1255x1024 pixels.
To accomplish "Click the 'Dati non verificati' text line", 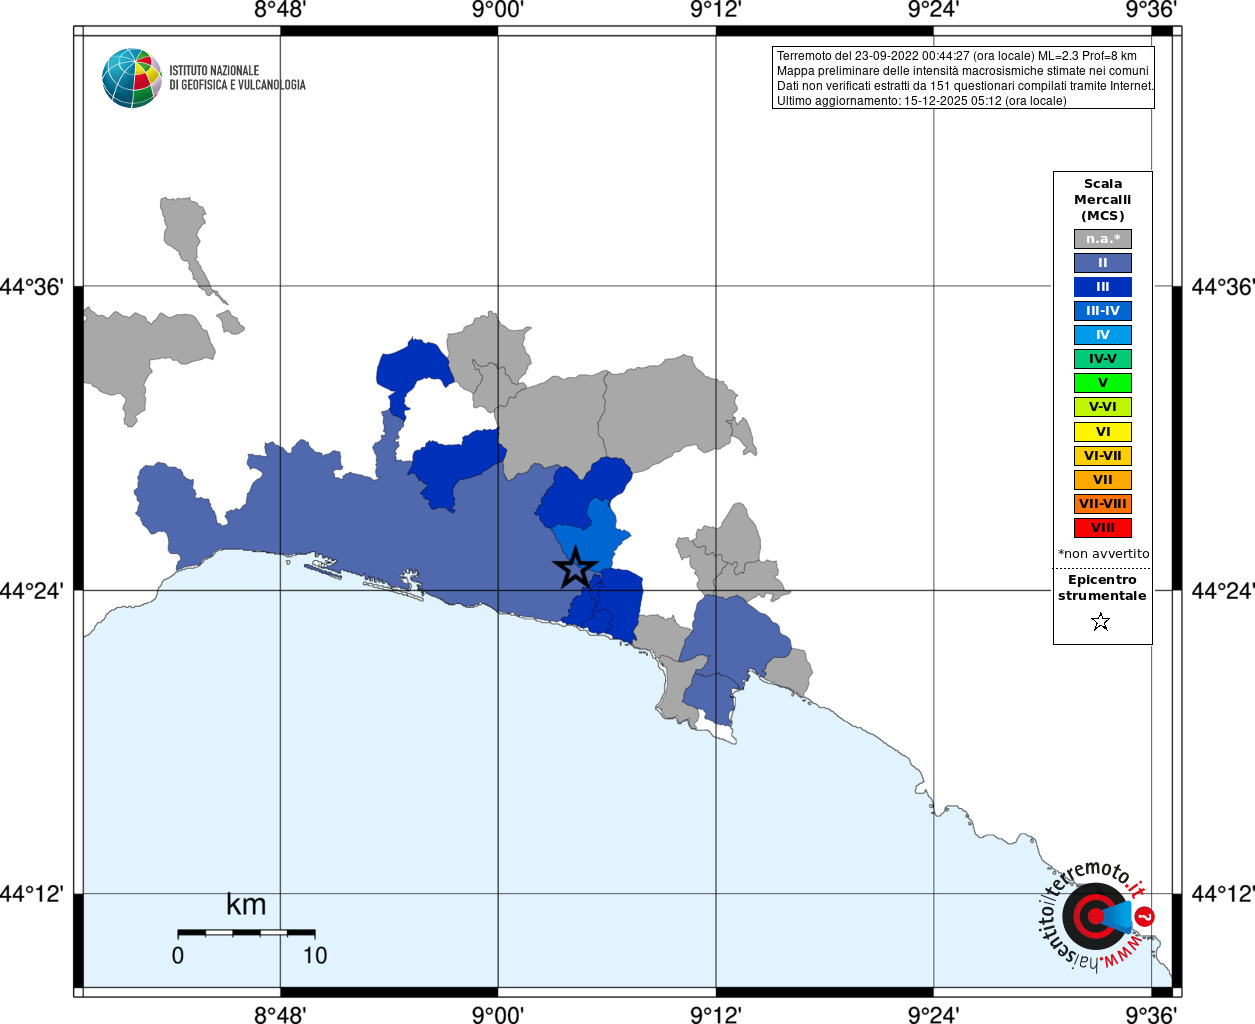I will 965,86.
